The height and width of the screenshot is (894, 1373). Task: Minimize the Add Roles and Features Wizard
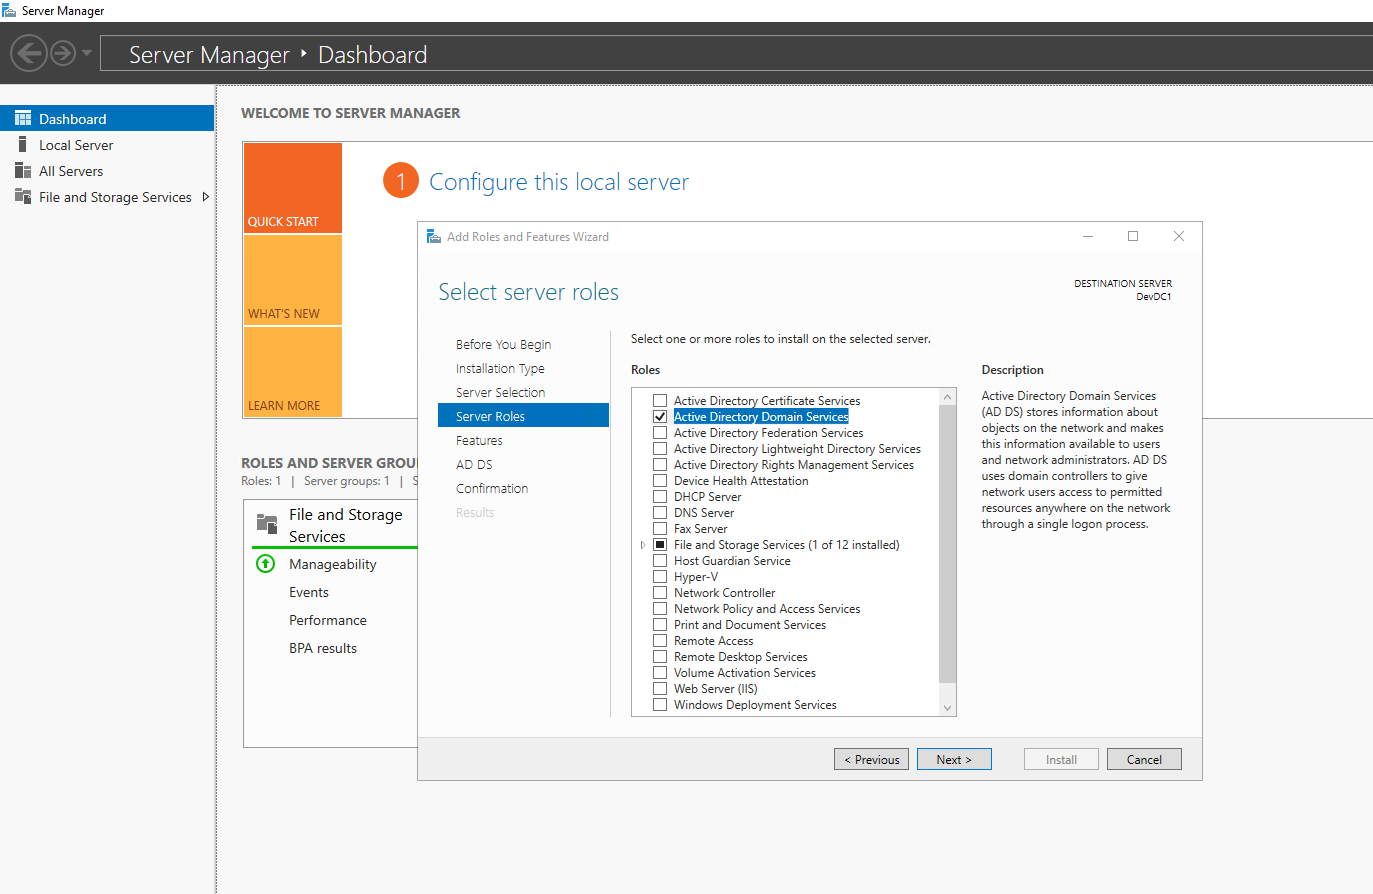pyautogui.click(x=1088, y=236)
